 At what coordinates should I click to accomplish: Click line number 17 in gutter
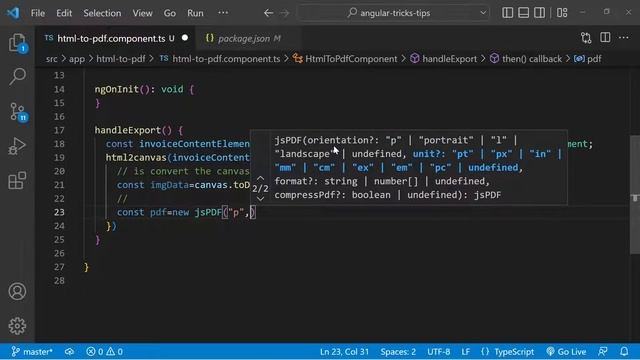tap(59, 130)
